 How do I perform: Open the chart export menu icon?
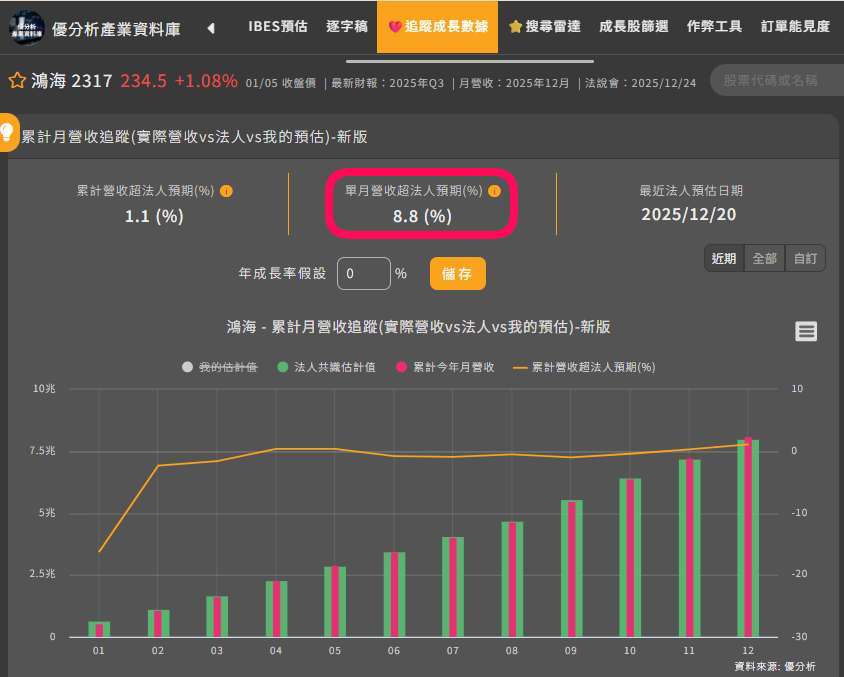pos(806,331)
